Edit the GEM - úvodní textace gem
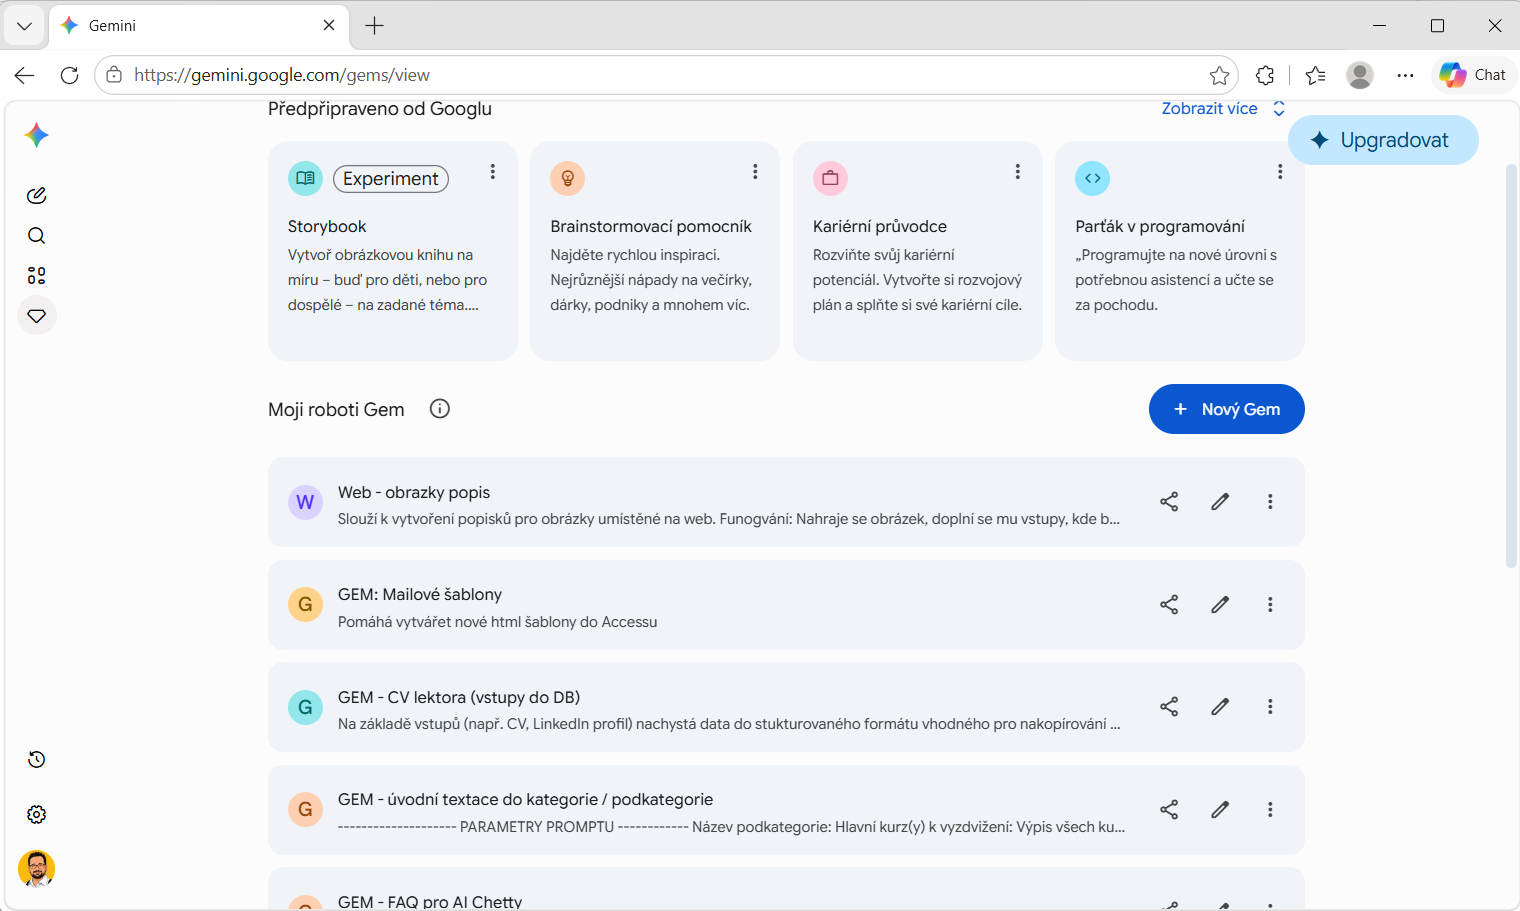1520x911 pixels. click(1220, 810)
